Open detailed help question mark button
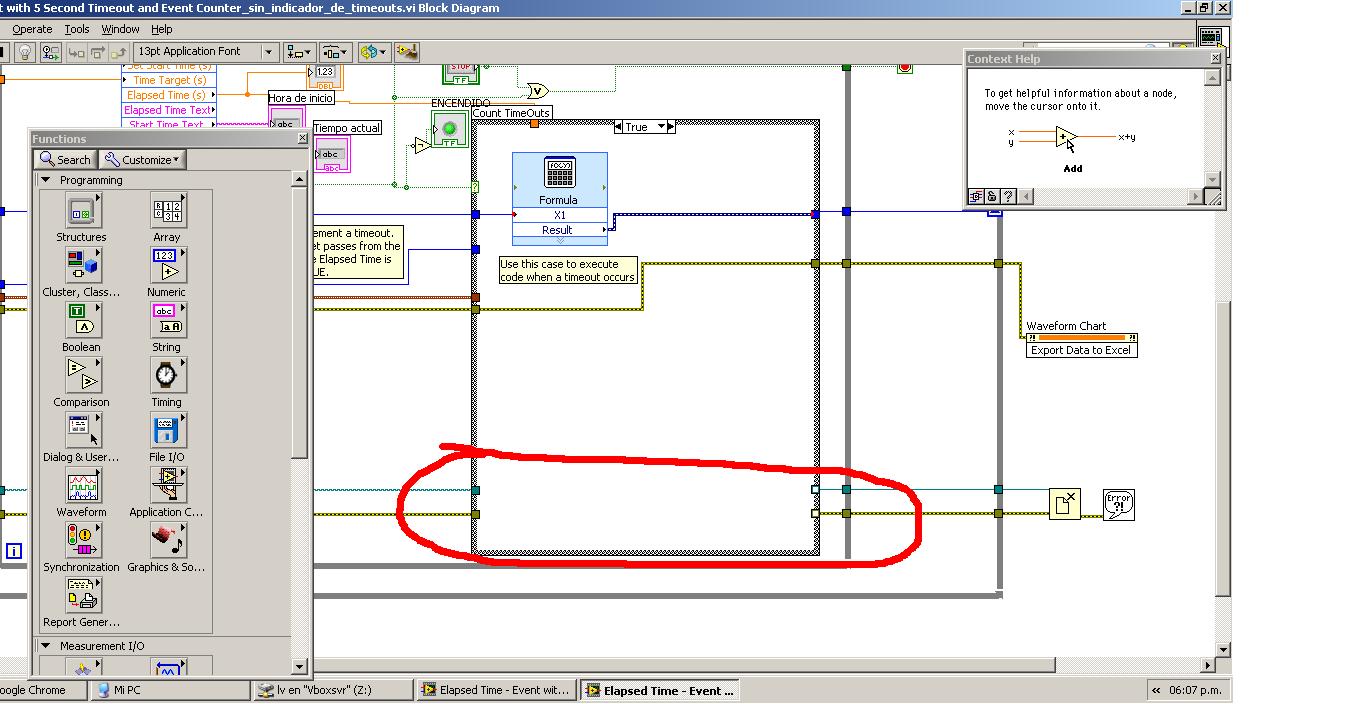Image resolution: width=1366 pixels, height=704 pixels. (x=1008, y=197)
